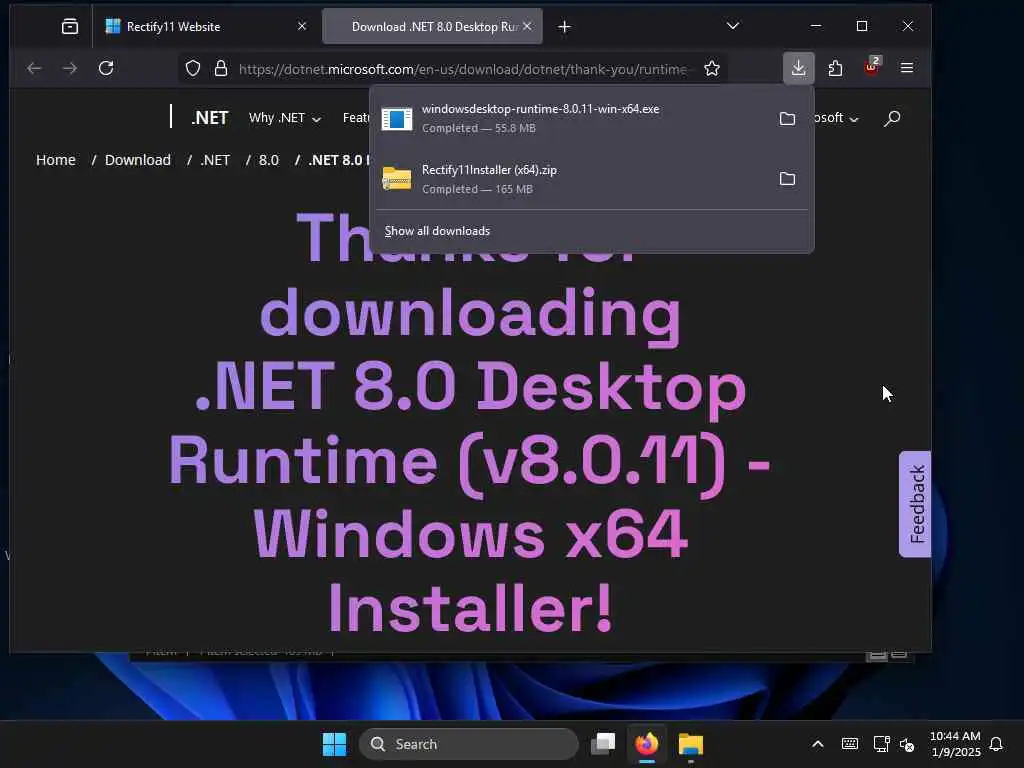Show hidden system tray icons
This screenshot has width=1024, height=768.
[818, 744]
